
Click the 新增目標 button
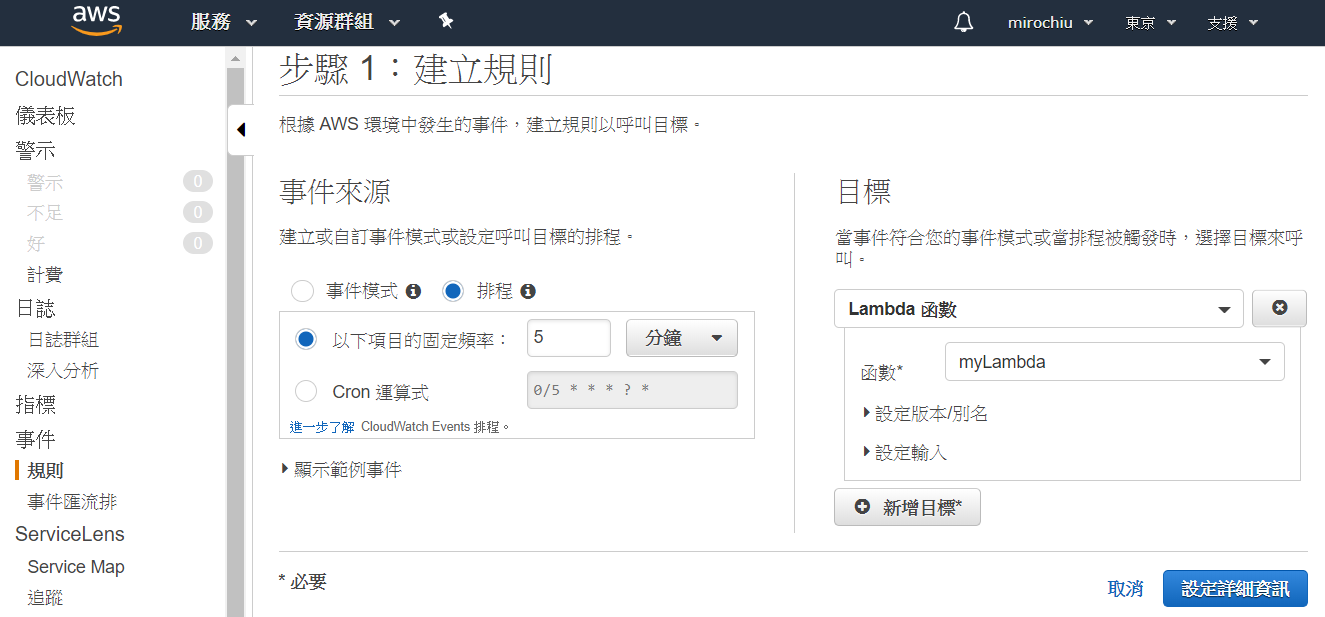tap(907, 507)
